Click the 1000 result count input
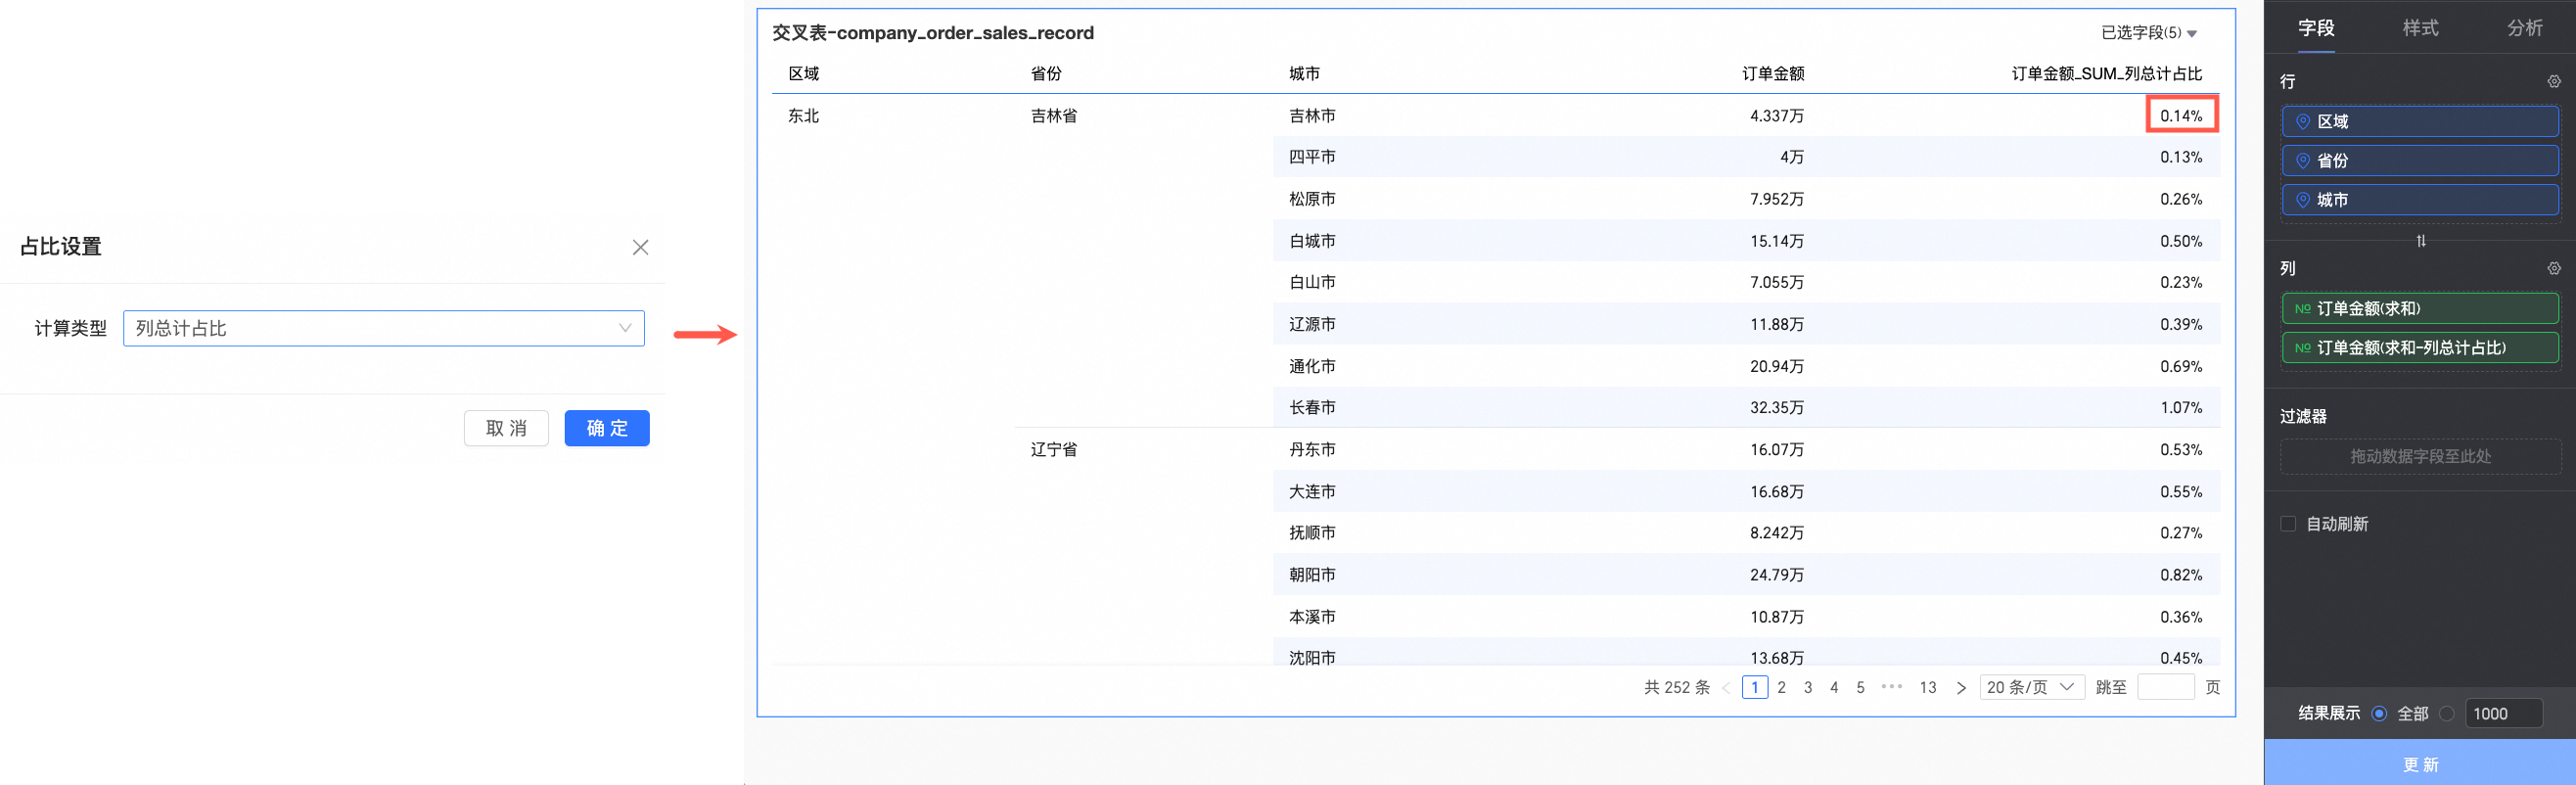This screenshot has height=785, width=2576. point(2504,713)
